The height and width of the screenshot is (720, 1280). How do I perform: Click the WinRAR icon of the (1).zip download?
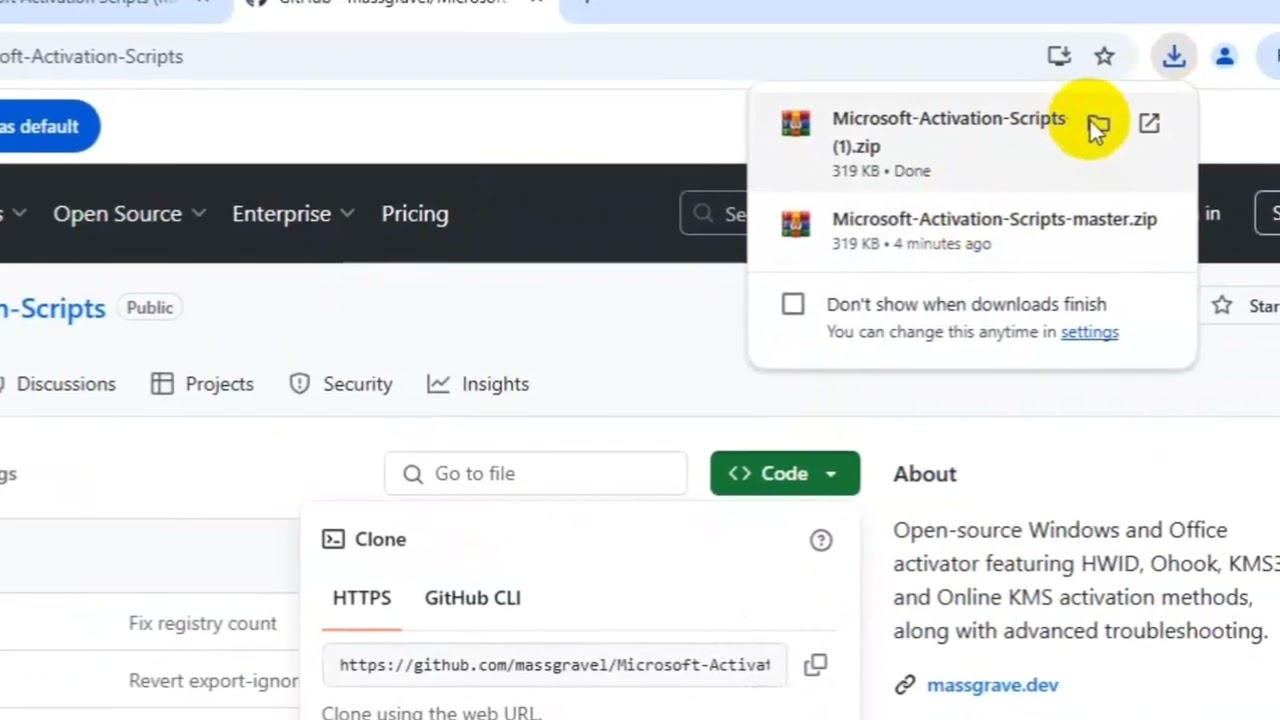coord(796,124)
